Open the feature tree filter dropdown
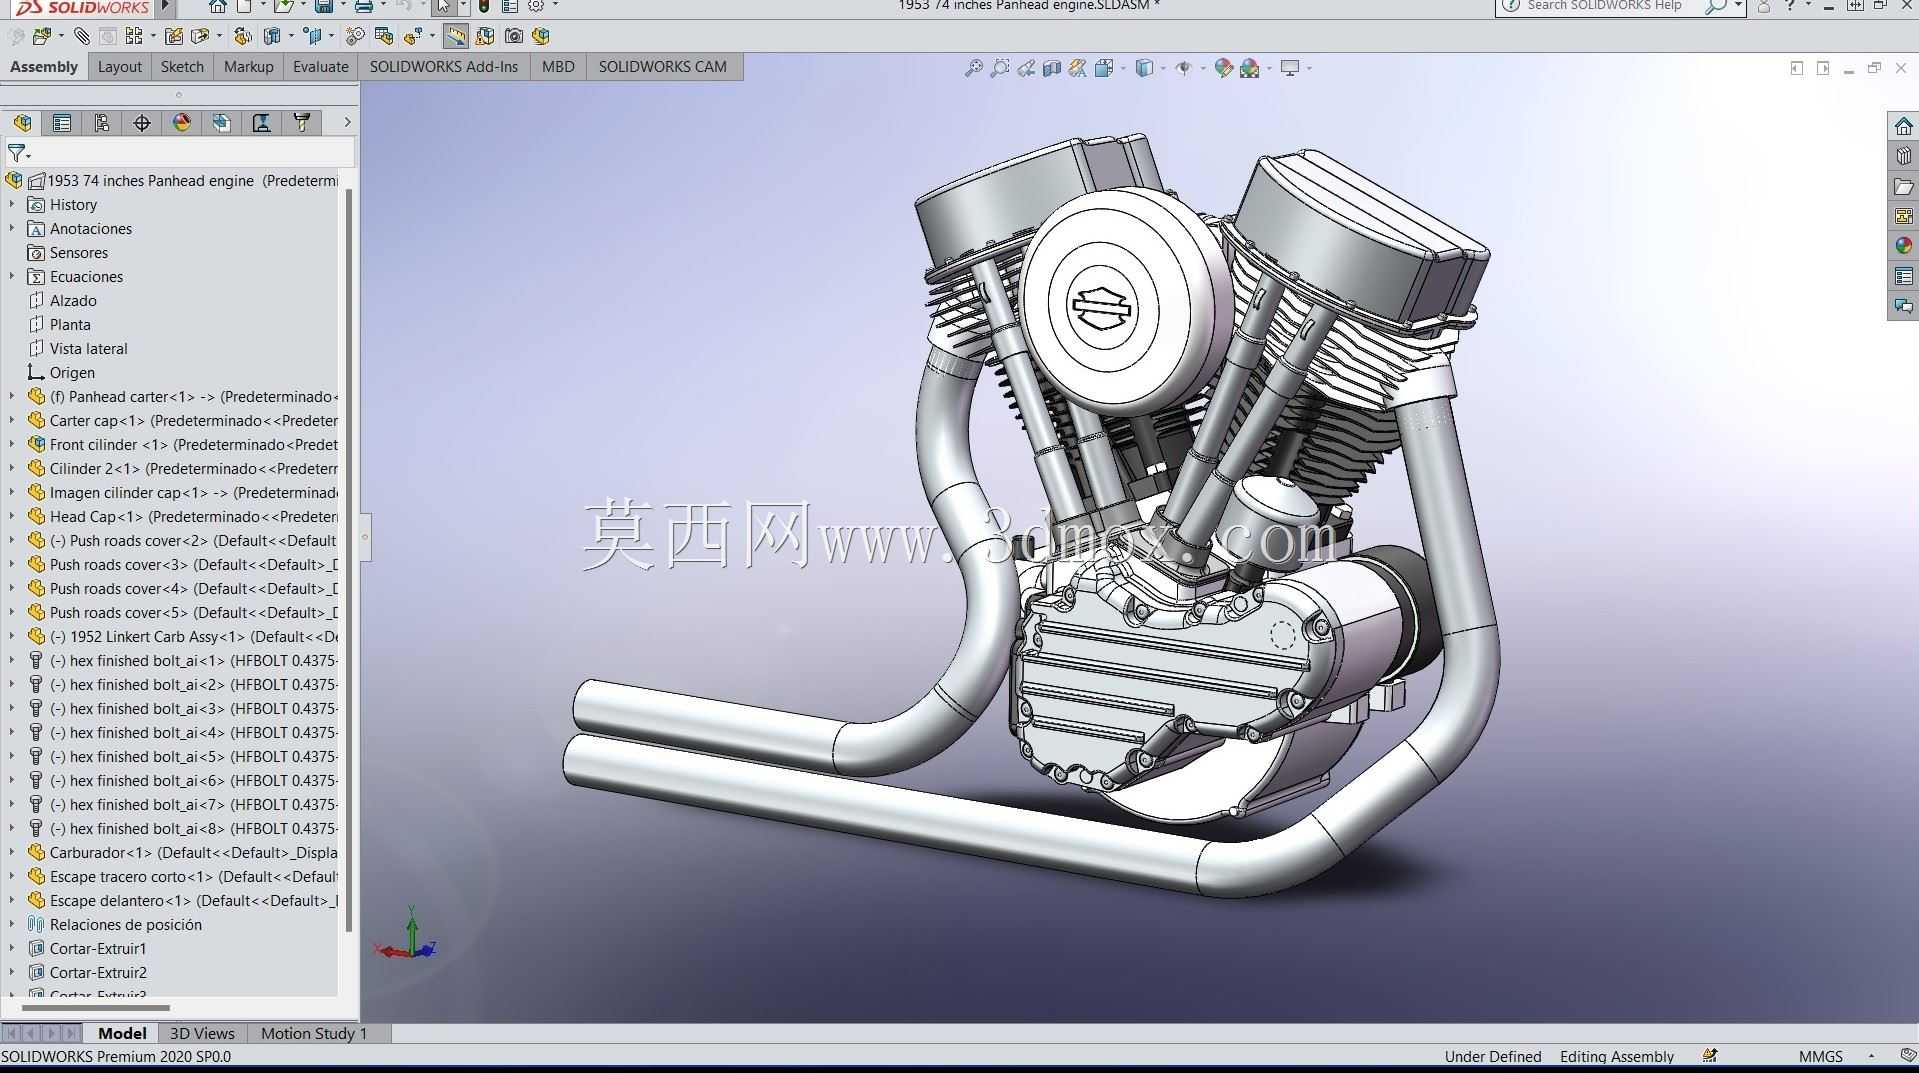 (19, 153)
